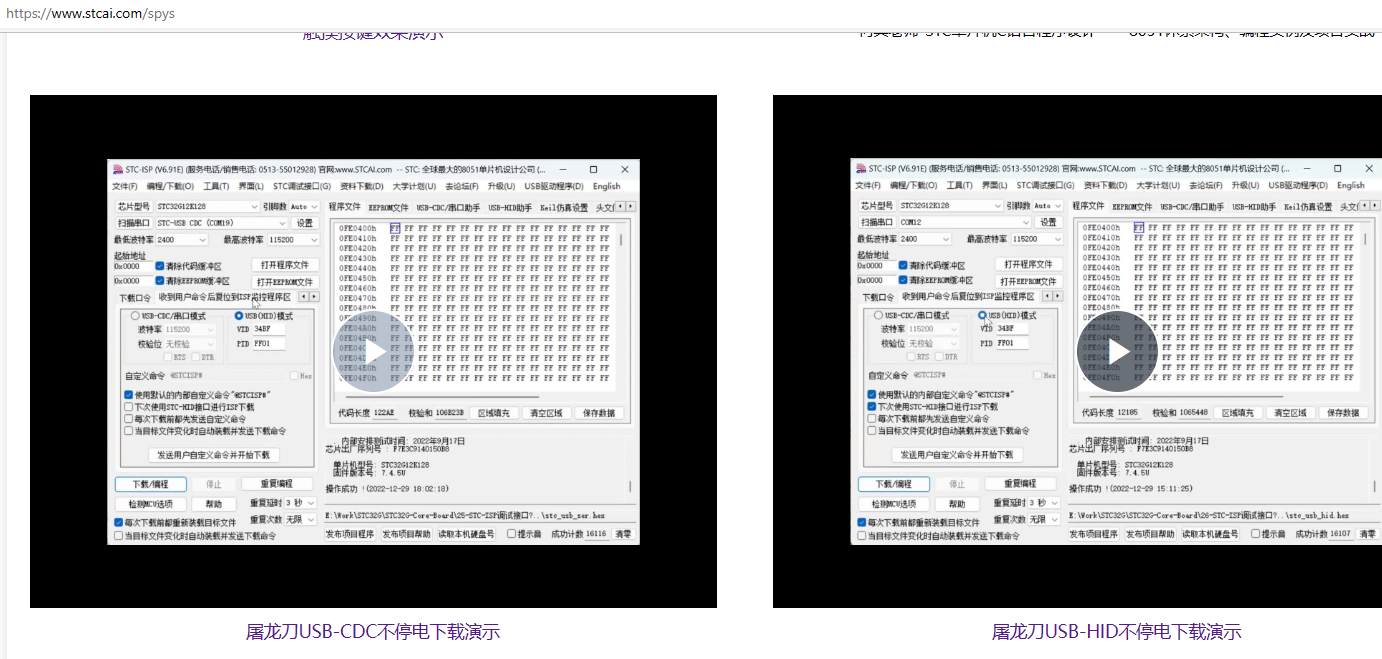This screenshot has width=1382, height=659.
Task: Play the 屠龙刀USB-HID不停电下载演示 video
Action: pyautogui.click(x=1117, y=352)
